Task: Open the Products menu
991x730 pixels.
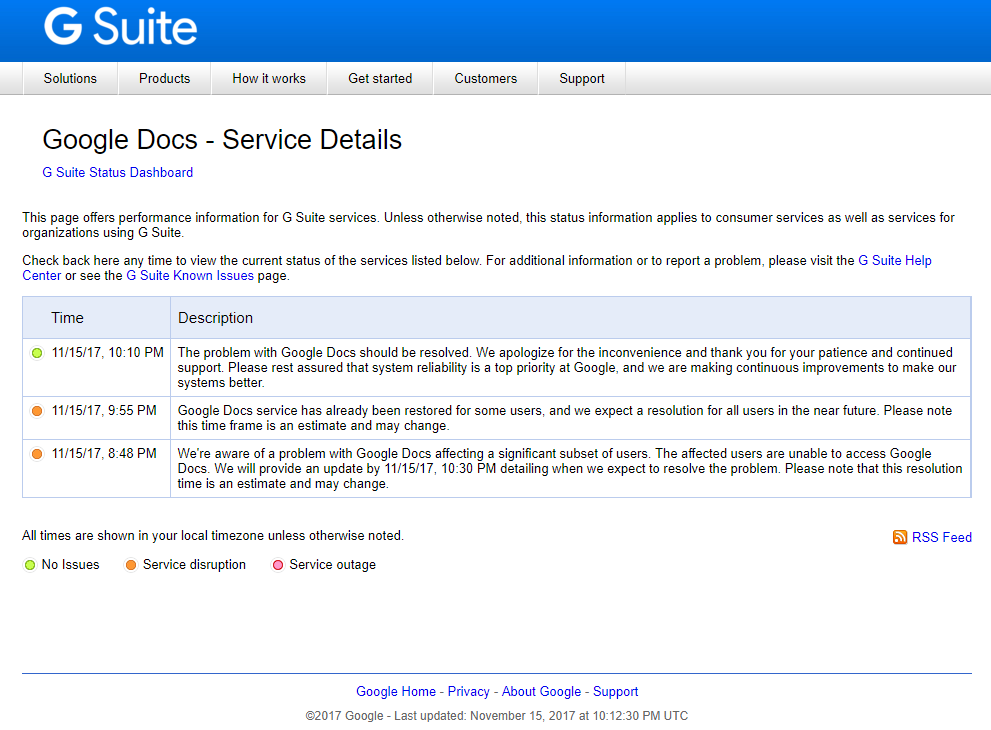Action: pos(164,78)
